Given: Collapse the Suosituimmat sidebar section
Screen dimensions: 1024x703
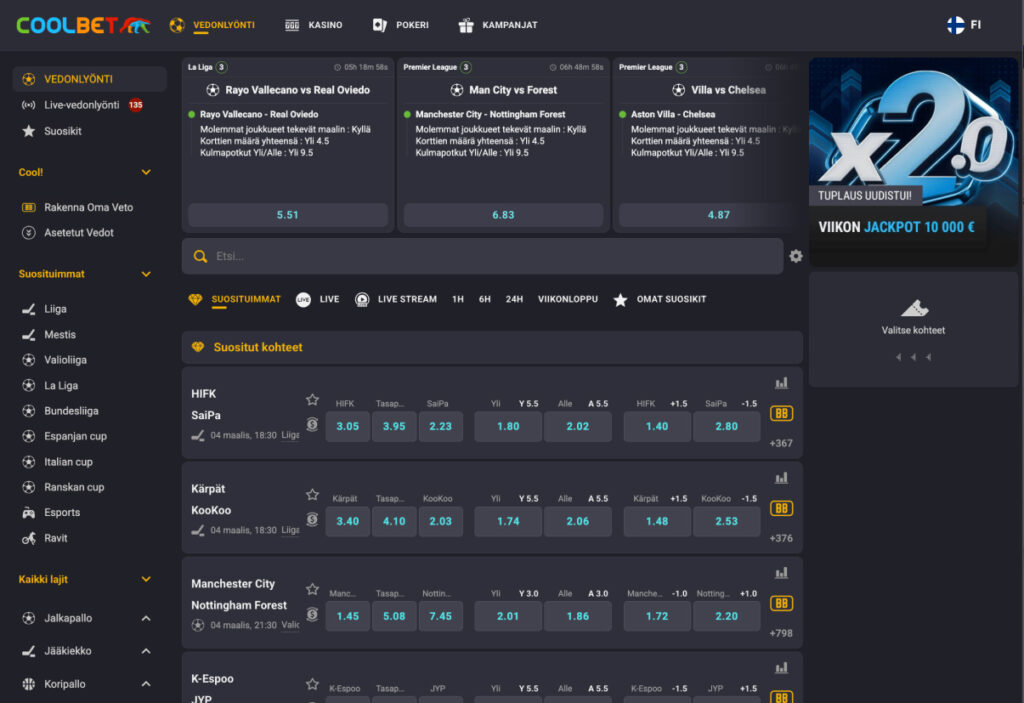Looking at the screenshot, I should [x=146, y=274].
